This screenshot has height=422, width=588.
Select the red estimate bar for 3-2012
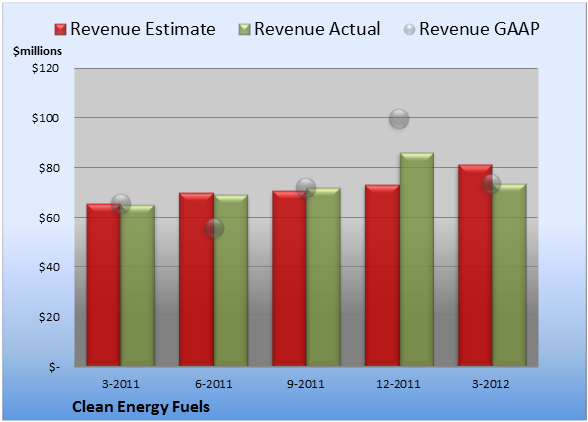tap(475, 265)
